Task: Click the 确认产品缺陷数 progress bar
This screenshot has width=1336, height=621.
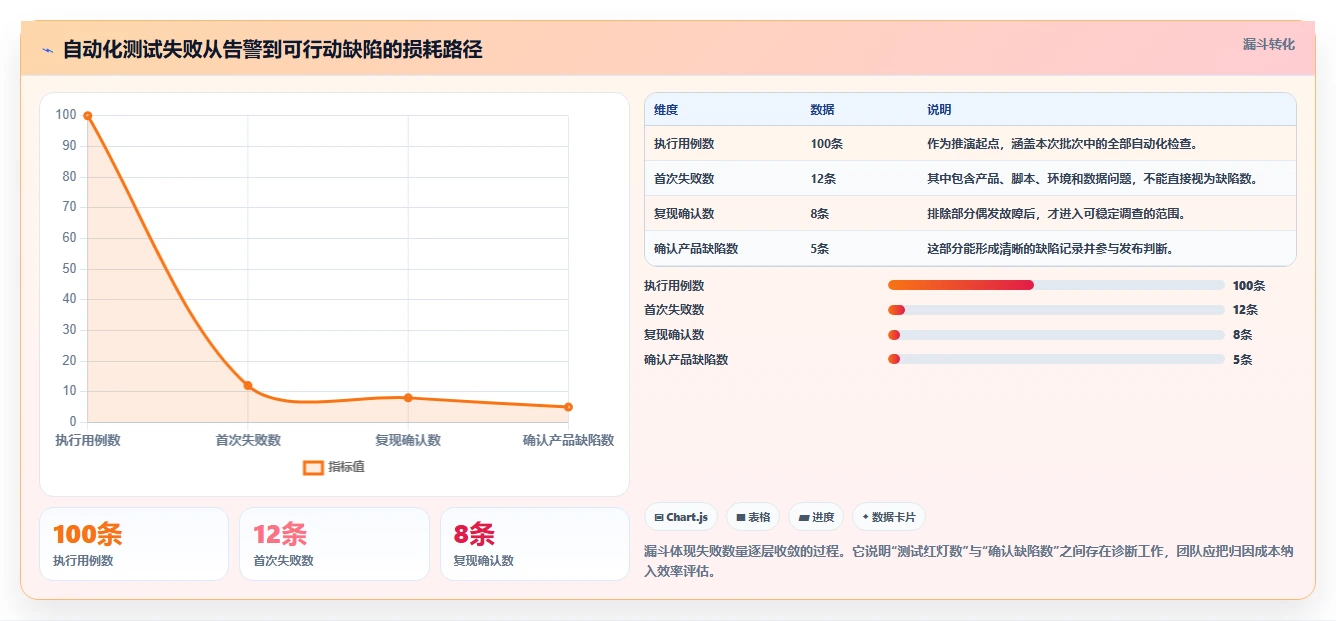Action: (1056, 359)
